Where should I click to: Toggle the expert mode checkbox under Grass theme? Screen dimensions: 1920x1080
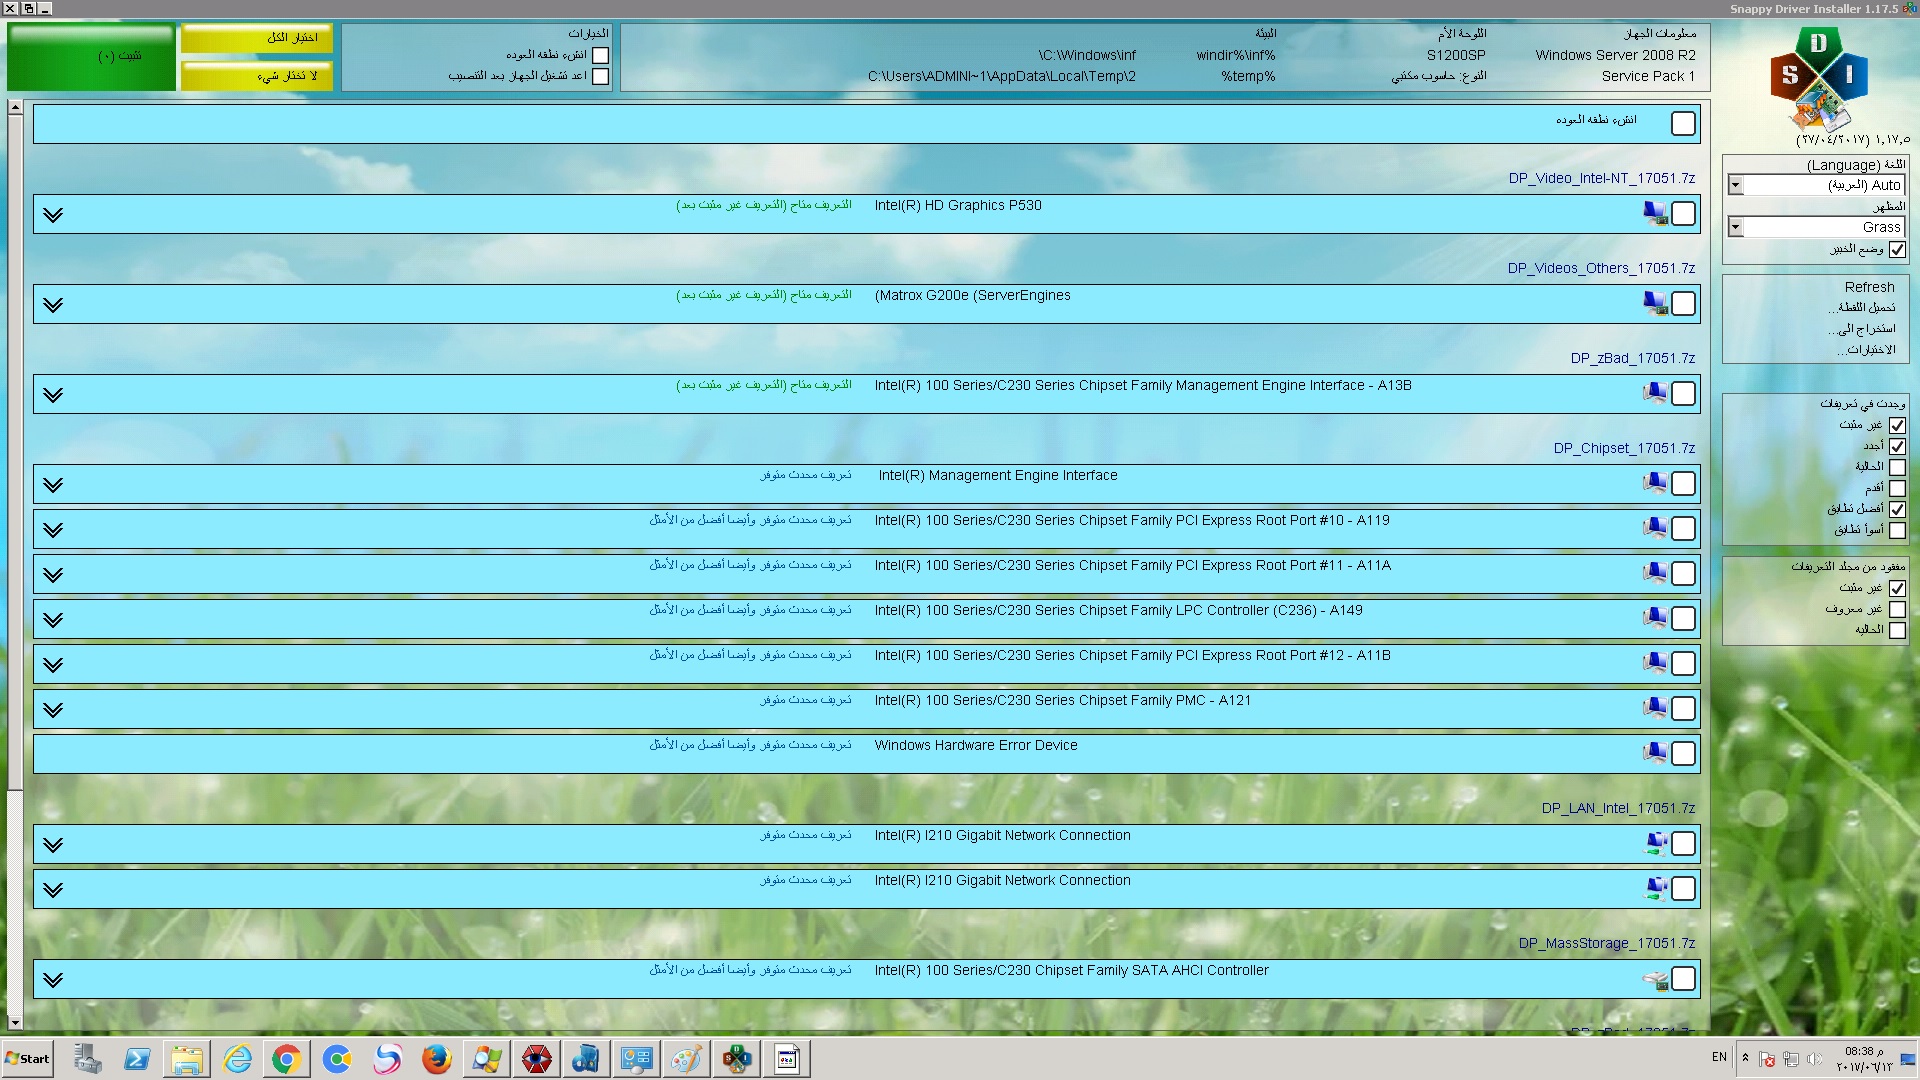tap(1897, 250)
